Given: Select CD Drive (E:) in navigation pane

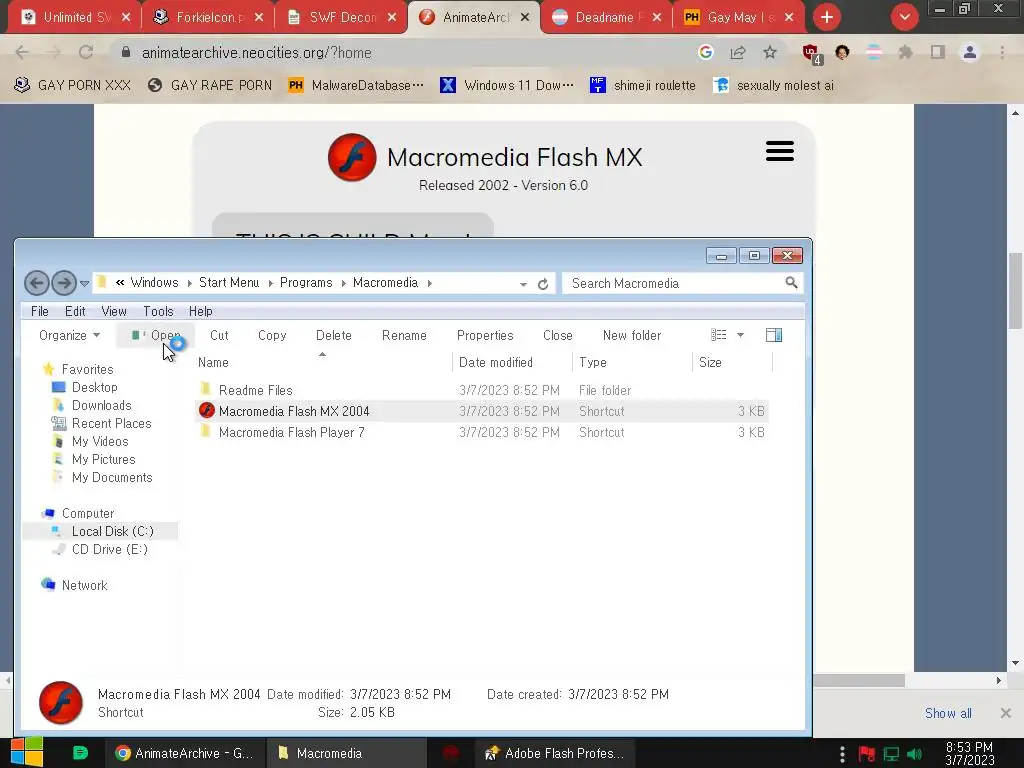Looking at the screenshot, I should (x=109, y=549).
